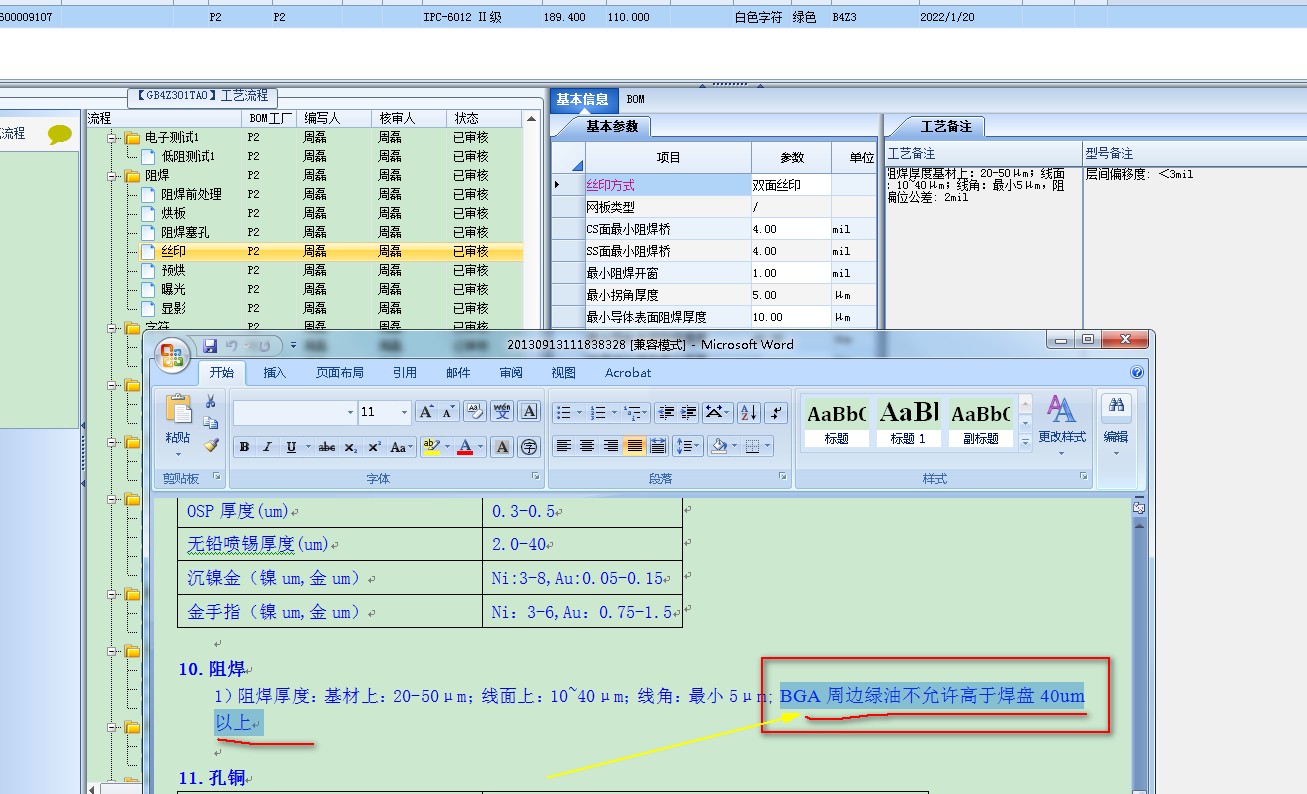
Task: Insert enclosed character (circled 字)
Action: [x=529, y=447]
